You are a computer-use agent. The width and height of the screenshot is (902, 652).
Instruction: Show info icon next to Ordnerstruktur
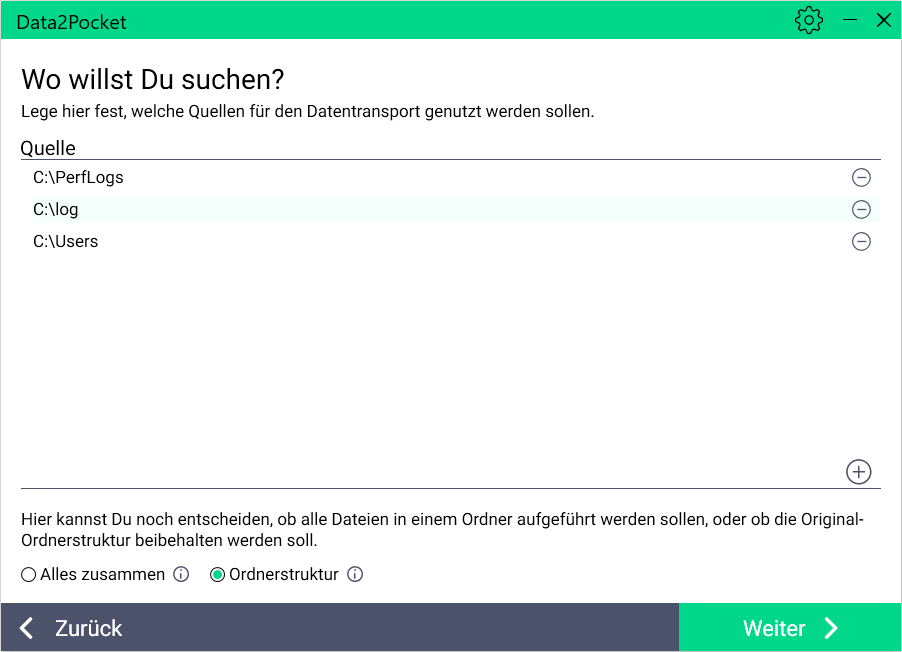coord(355,575)
